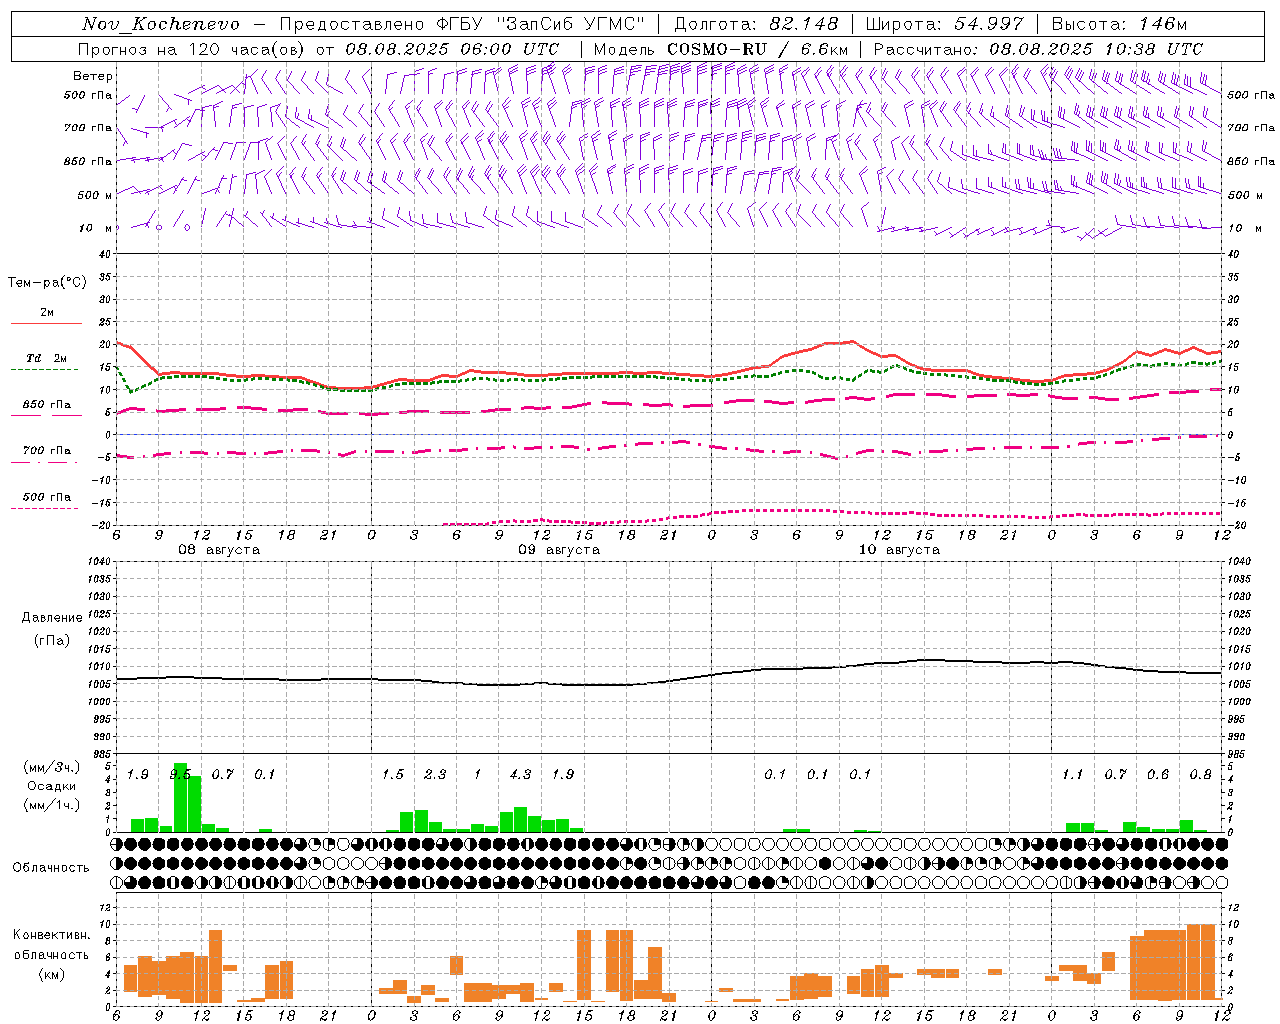
Task: Click the '4.3' three-hour precipitation value
Action: [x=520, y=775]
